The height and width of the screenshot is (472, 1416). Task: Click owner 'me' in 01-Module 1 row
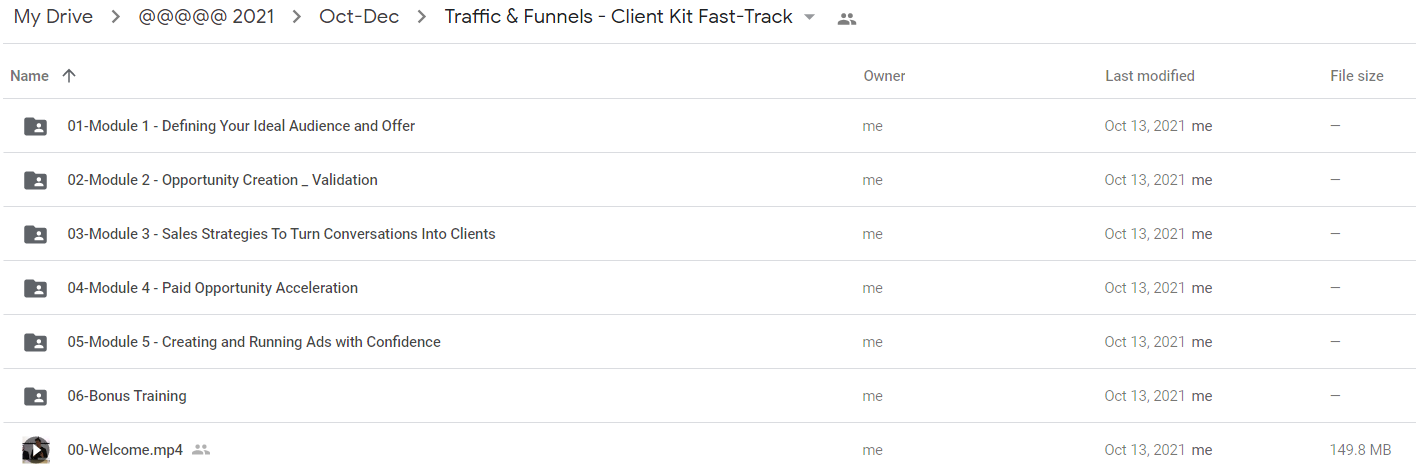[x=873, y=126]
